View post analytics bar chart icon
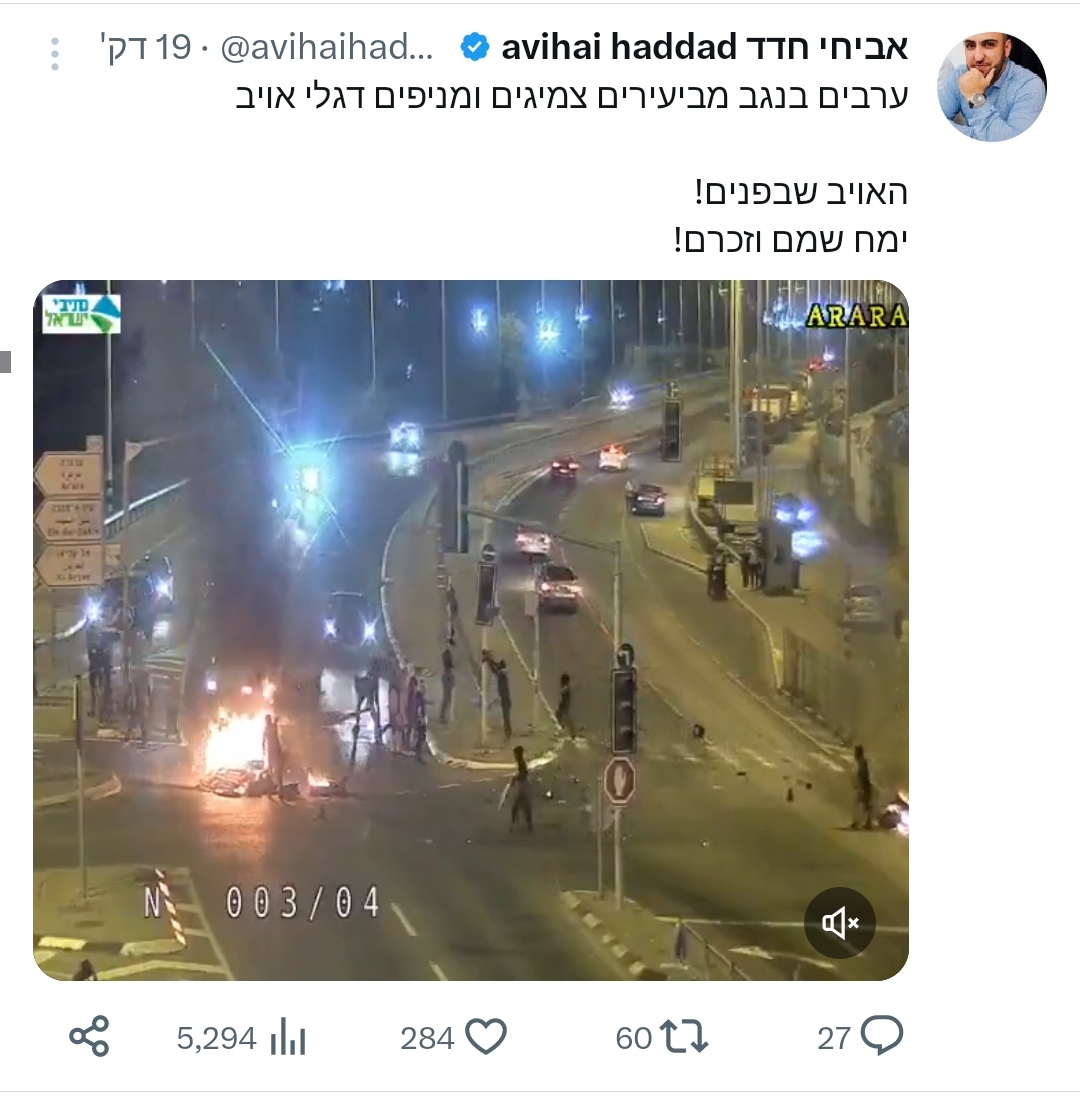This screenshot has width=1080, height=1101. 288,1038
